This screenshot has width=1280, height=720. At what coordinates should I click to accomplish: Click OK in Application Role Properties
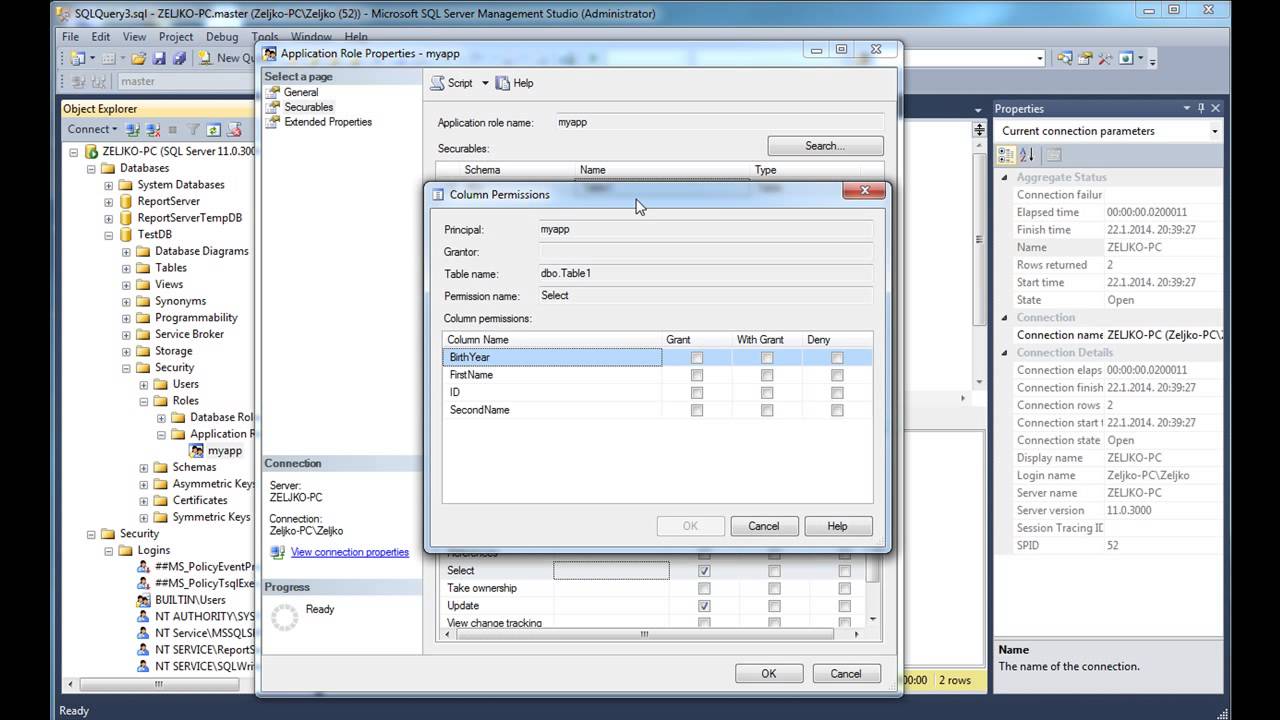(x=768, y=674)
